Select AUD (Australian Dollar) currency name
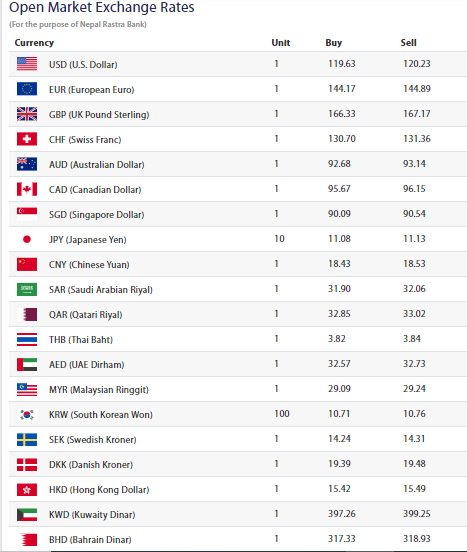The image size is (467, 552). coord(97,164)
